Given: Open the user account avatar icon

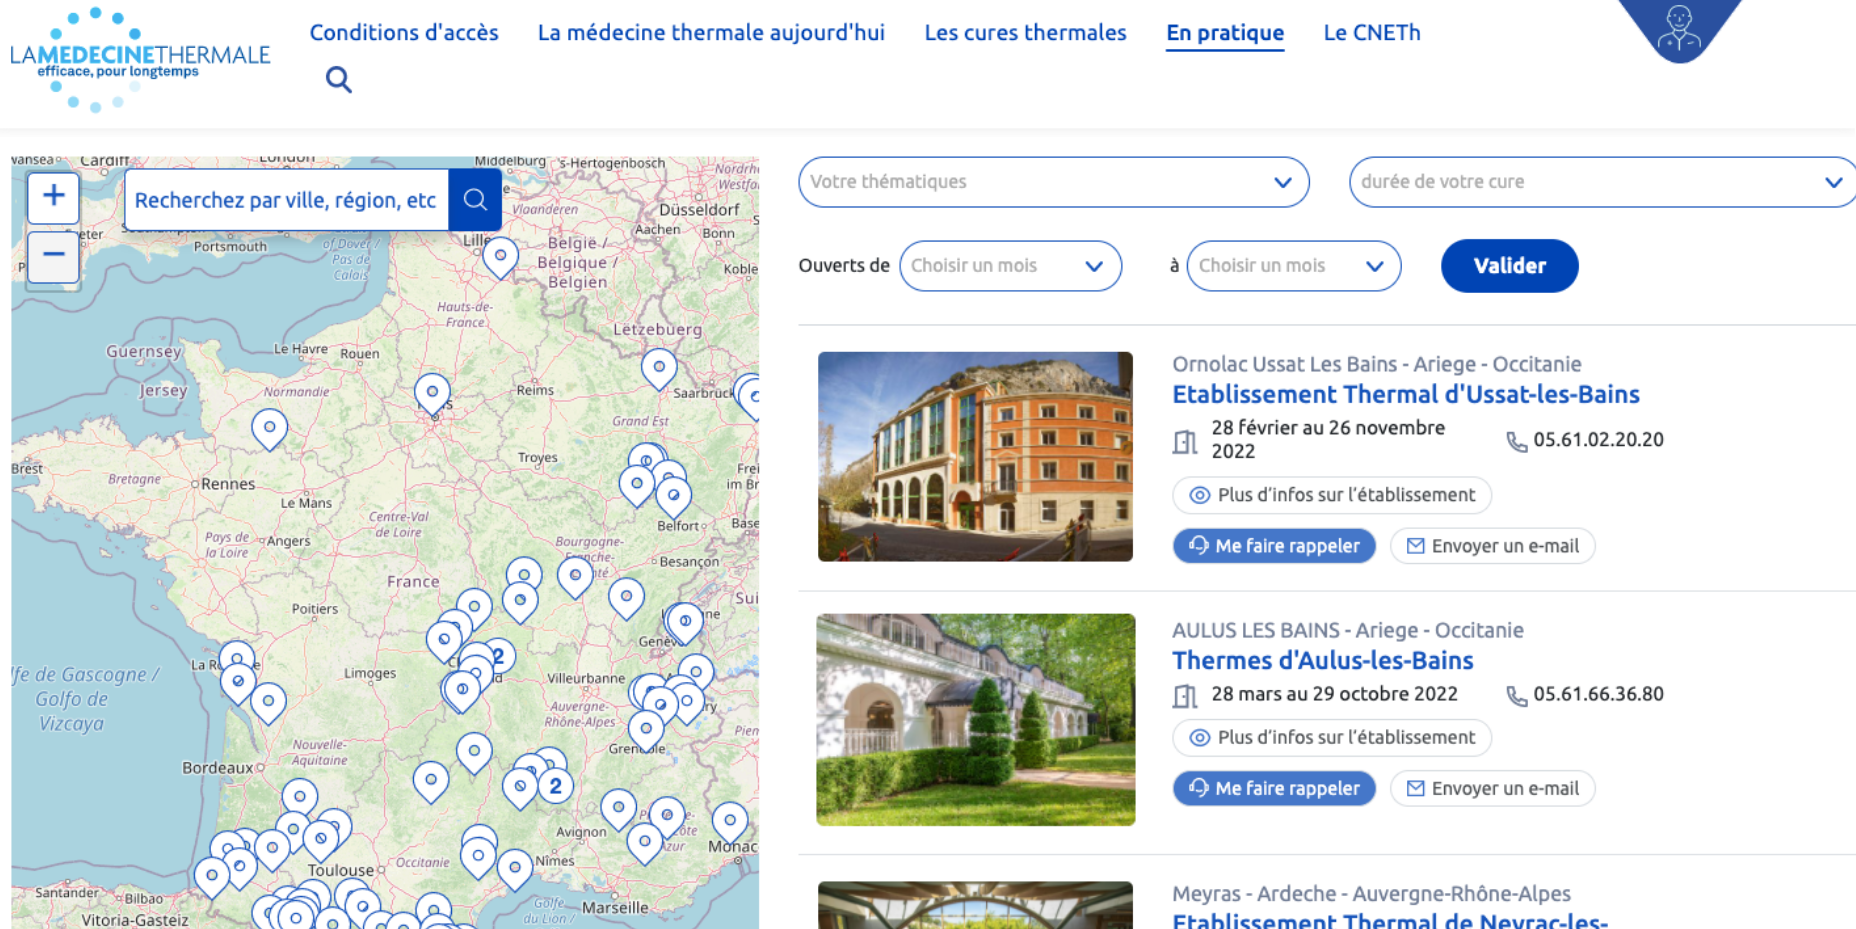Looking at the screenshot, I should coord(1679,29).
